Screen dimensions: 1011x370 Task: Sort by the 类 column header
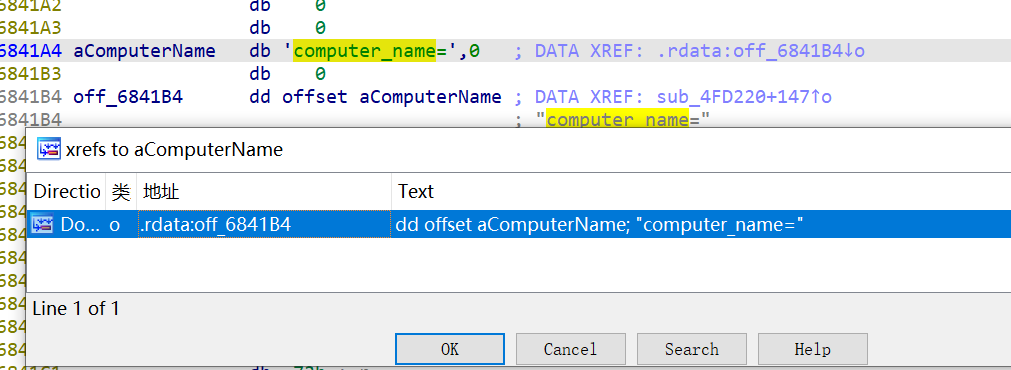[x=121, y=191]
